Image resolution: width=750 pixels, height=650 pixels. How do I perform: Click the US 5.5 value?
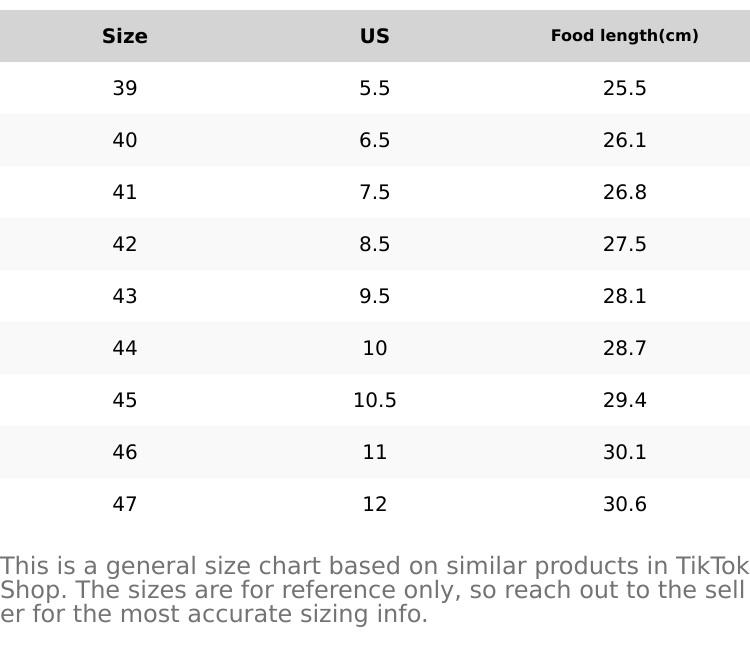pos(374,88)
